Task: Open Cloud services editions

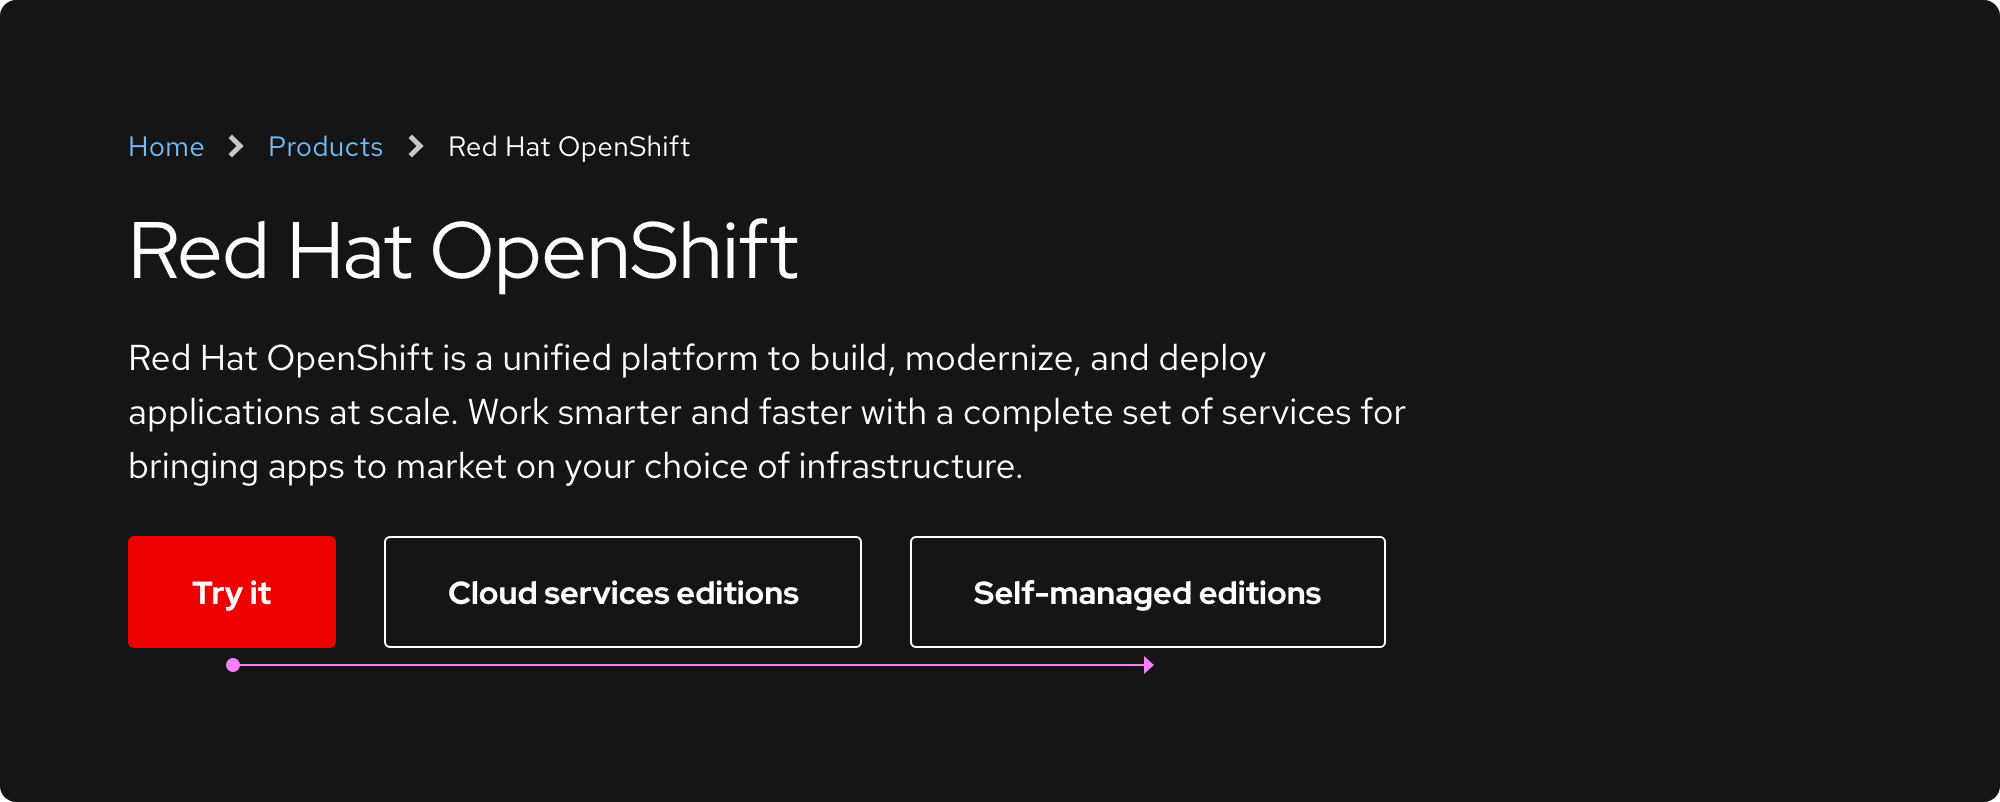Action: point(623,592)
